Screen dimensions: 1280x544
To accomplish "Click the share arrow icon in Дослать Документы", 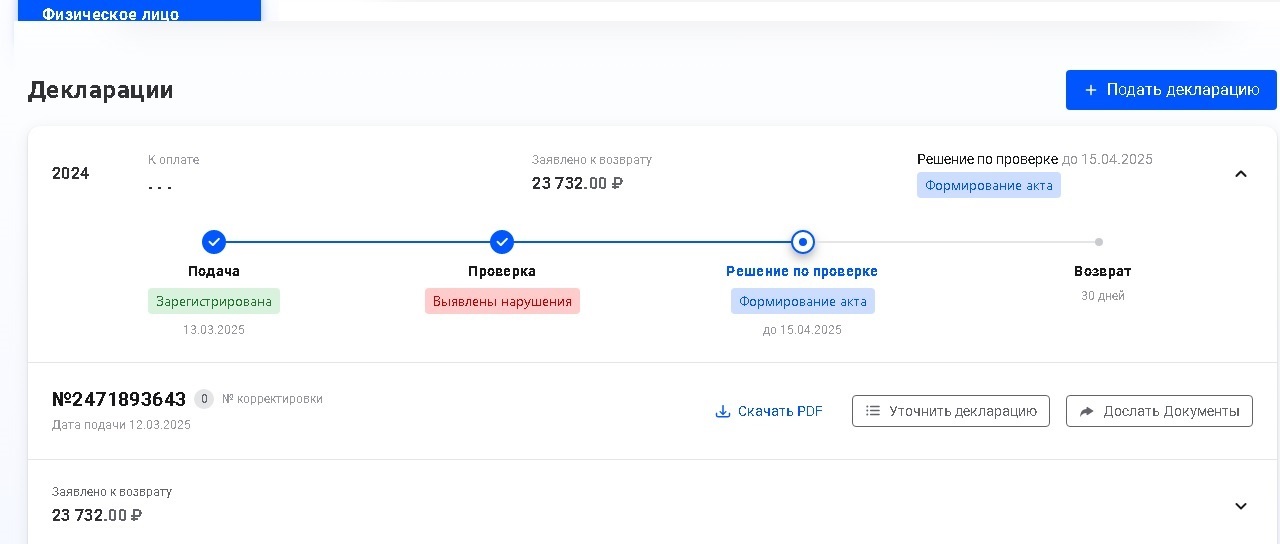I will pyautogui.click(x=1087, y=411).
